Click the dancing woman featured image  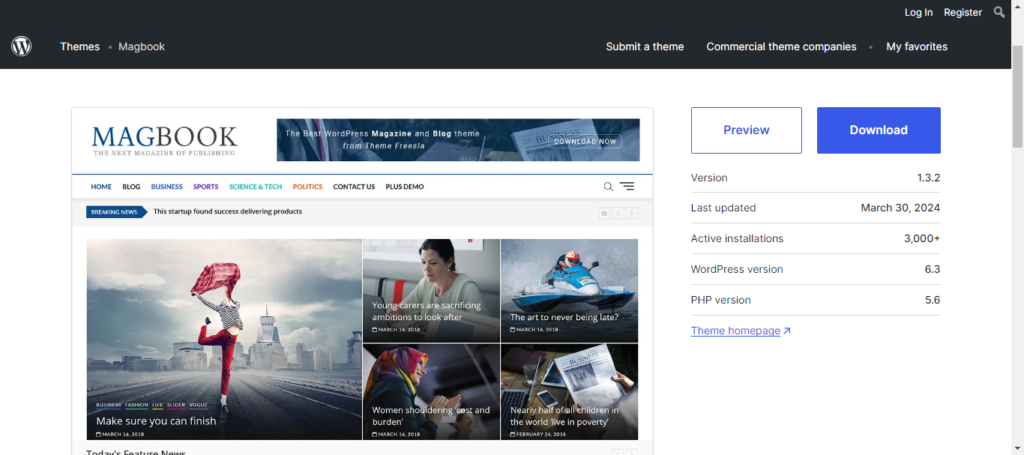[x=224, y=339]
